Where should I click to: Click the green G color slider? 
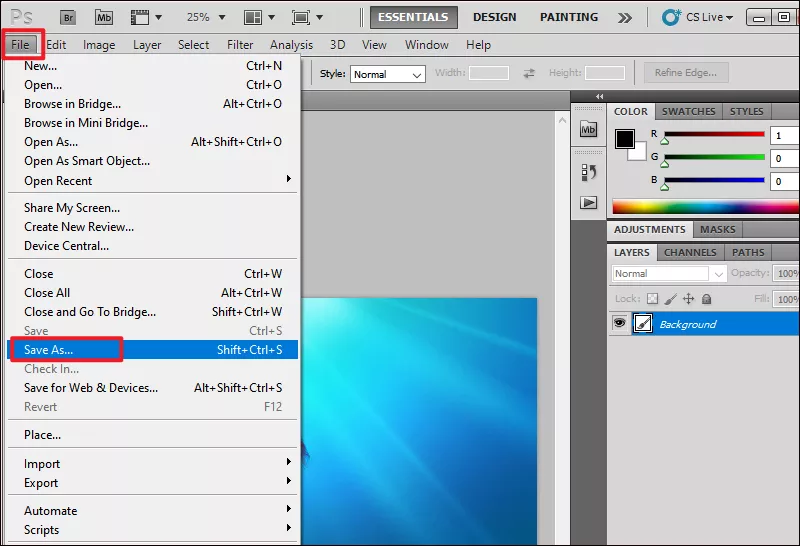714,157
